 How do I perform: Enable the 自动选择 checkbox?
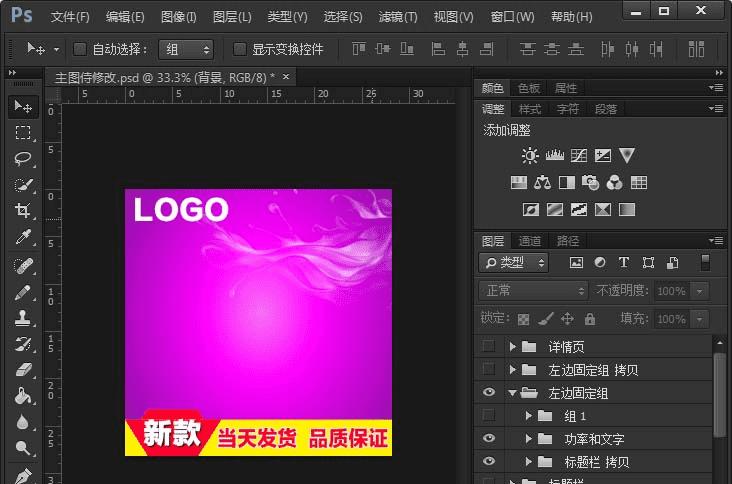[x=80, y=49]
